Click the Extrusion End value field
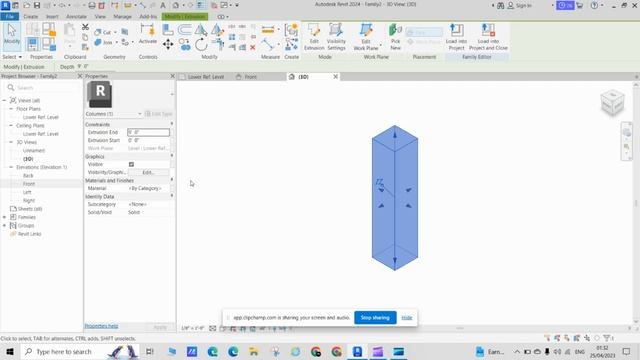This screenshot has width=640, height=360. tap(148, 132)
